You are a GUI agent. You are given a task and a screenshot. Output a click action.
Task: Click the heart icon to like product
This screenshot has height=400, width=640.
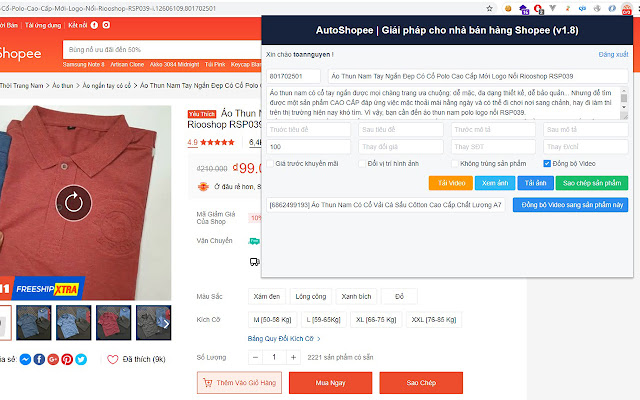tap(112, 359)
